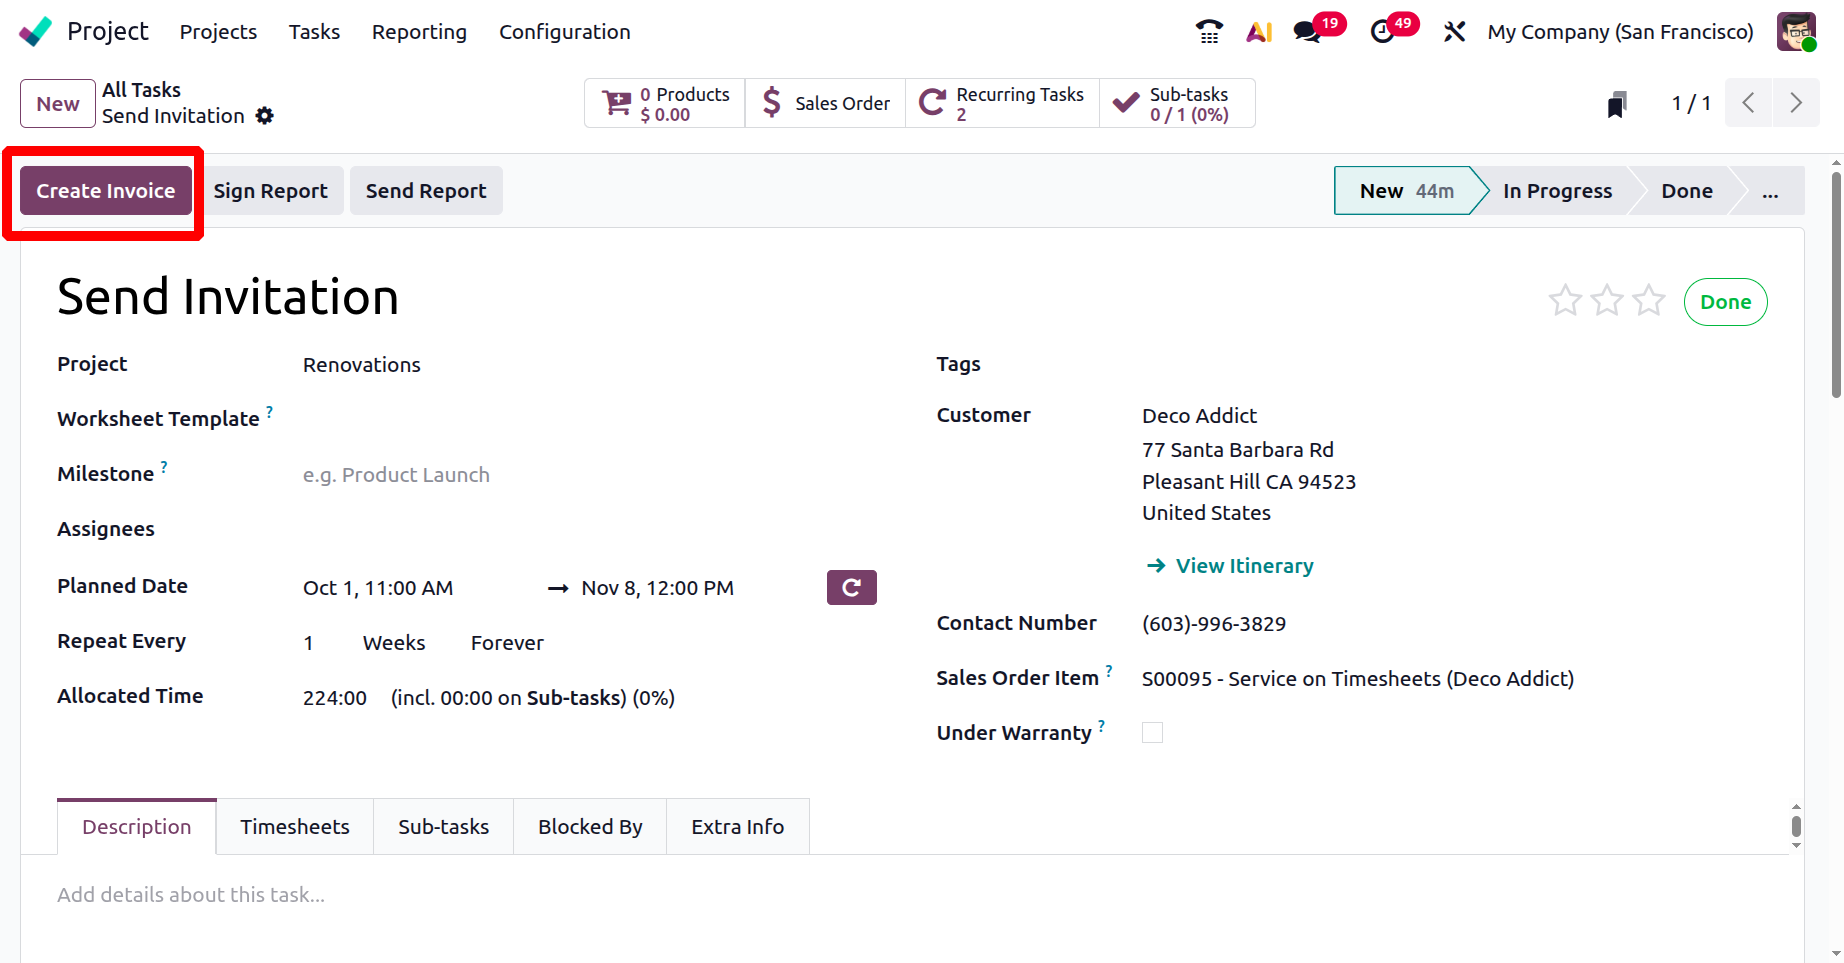The height and width of the screenshot is (963, 1844).
Task: Open the Weeks repeat unit dropdown
Action: [x=394, y=643]
